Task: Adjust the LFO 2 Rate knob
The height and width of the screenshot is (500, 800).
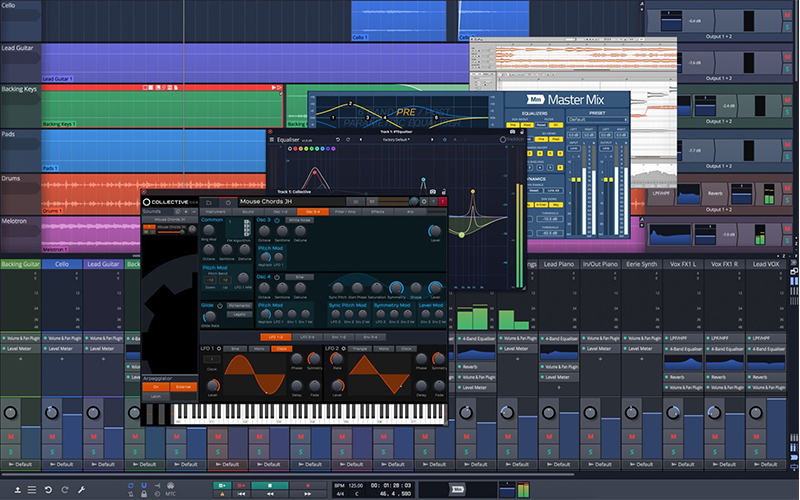Action: [337, 359]
